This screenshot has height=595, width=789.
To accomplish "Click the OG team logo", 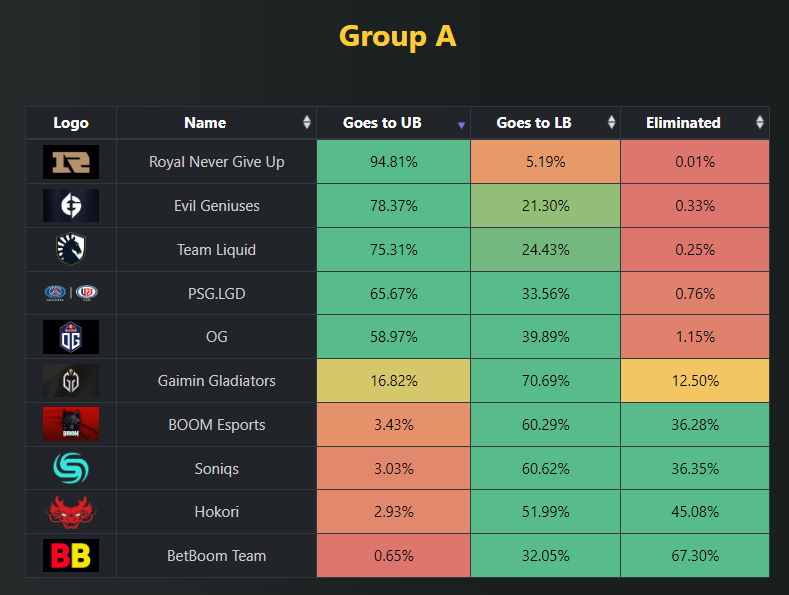I will [71, 337].
